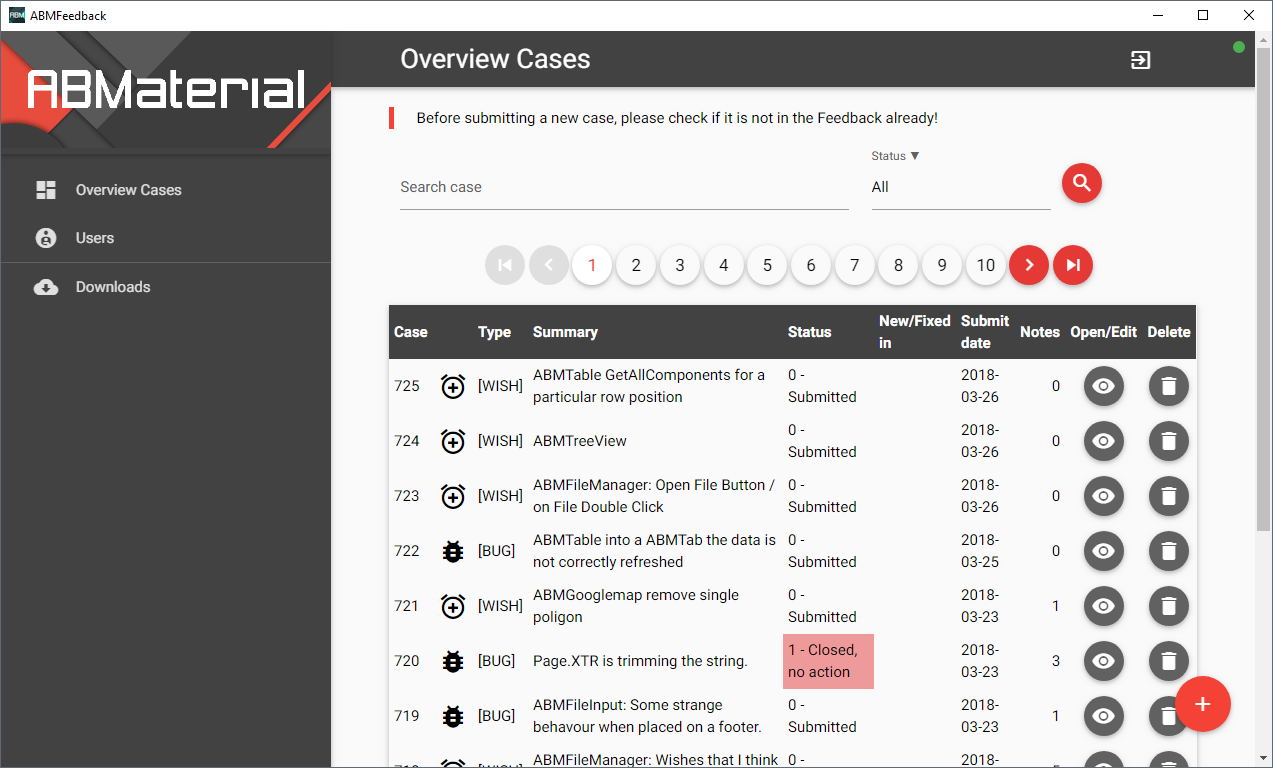Viewport: 1273px width, 768px height.
Task: Open case 725 with the eye button
Action: [x=1104, y=386]
